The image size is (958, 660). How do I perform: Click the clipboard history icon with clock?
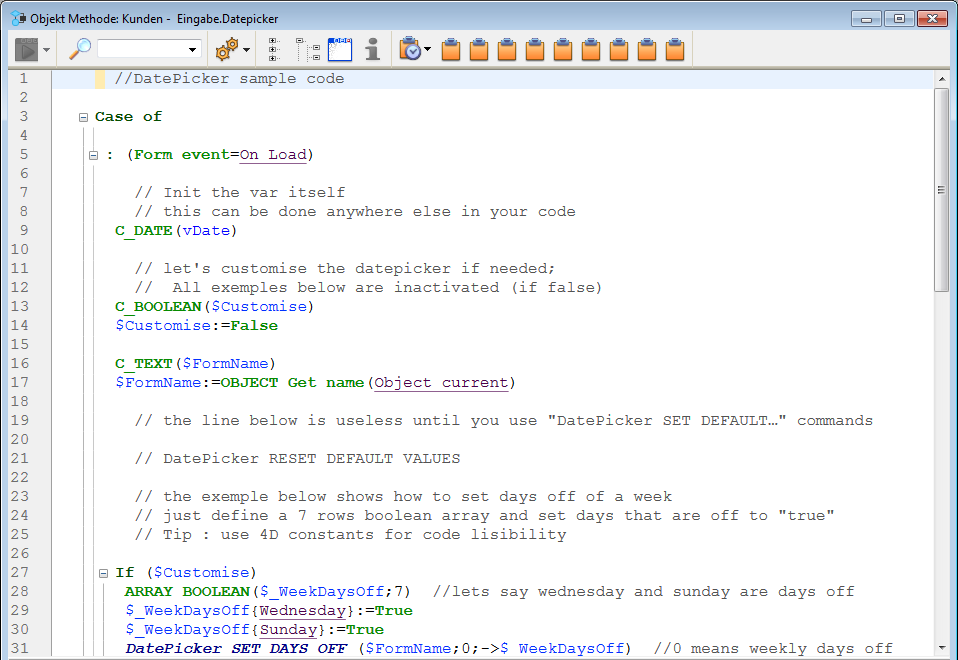(410, 49)
